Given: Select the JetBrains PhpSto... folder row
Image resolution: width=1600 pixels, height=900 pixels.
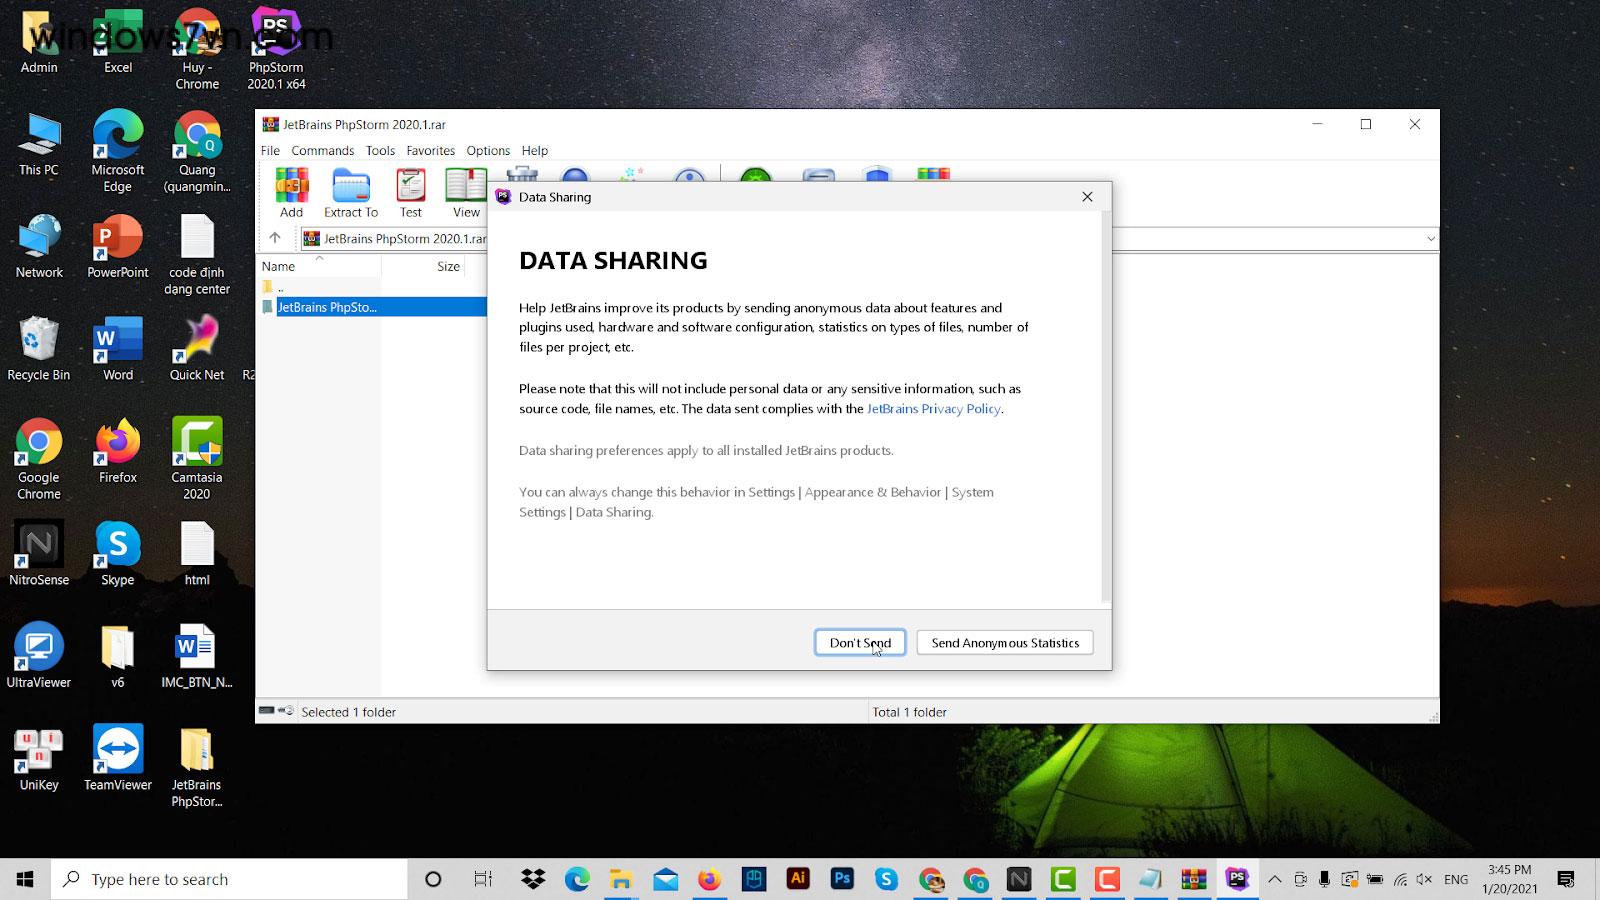Looking at the screenshot, I should [327, 307].
